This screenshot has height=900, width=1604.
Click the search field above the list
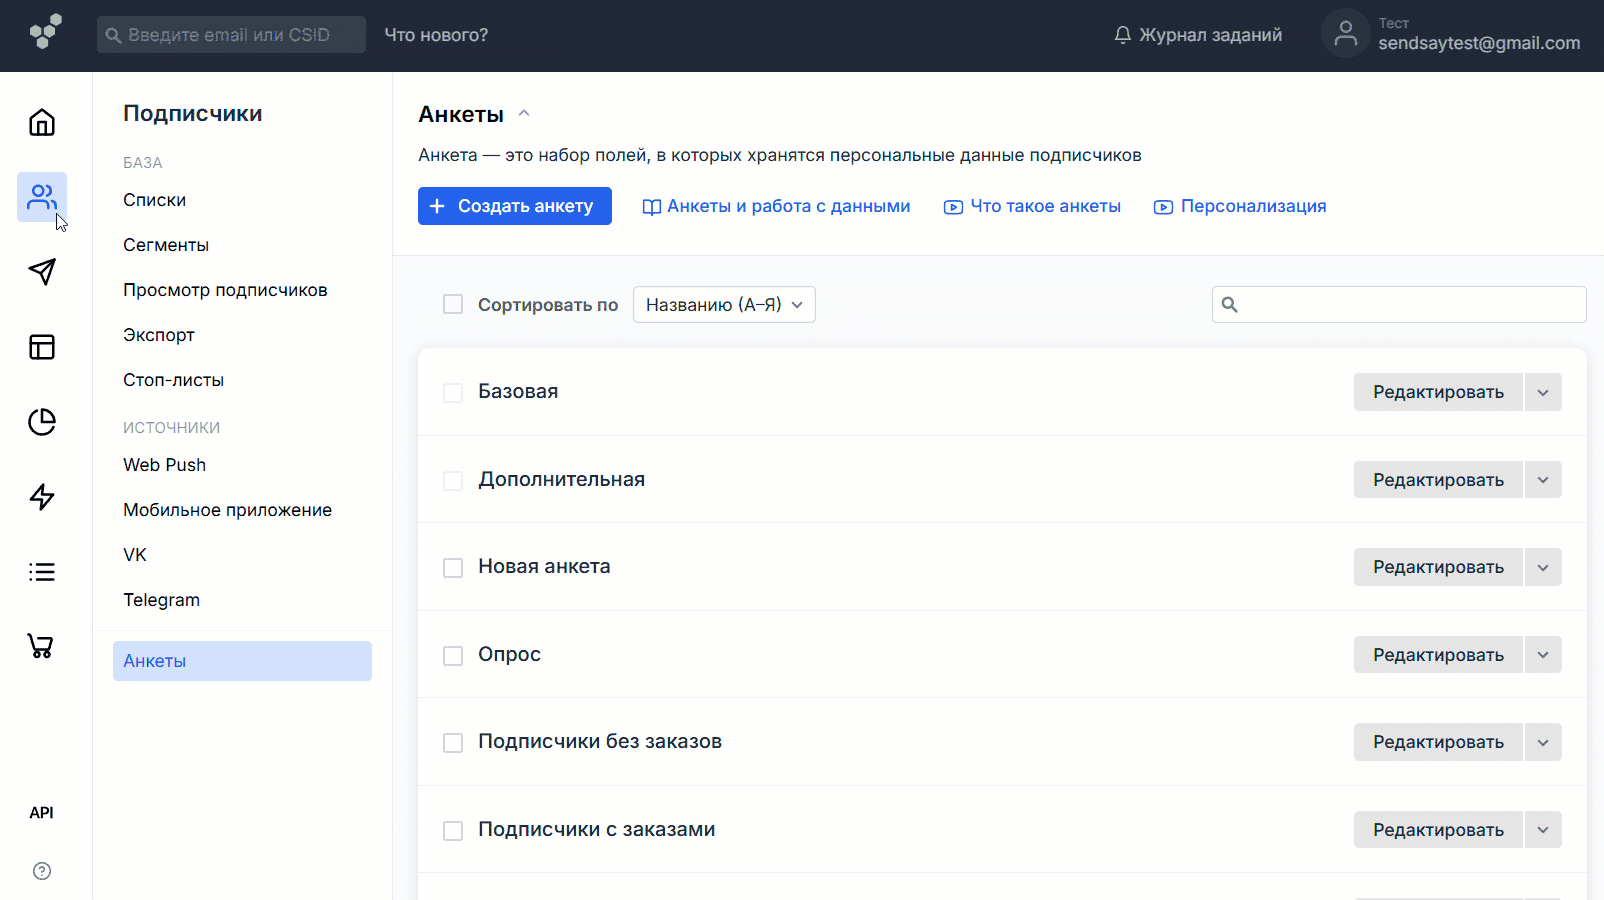(x=1410, y=305)
